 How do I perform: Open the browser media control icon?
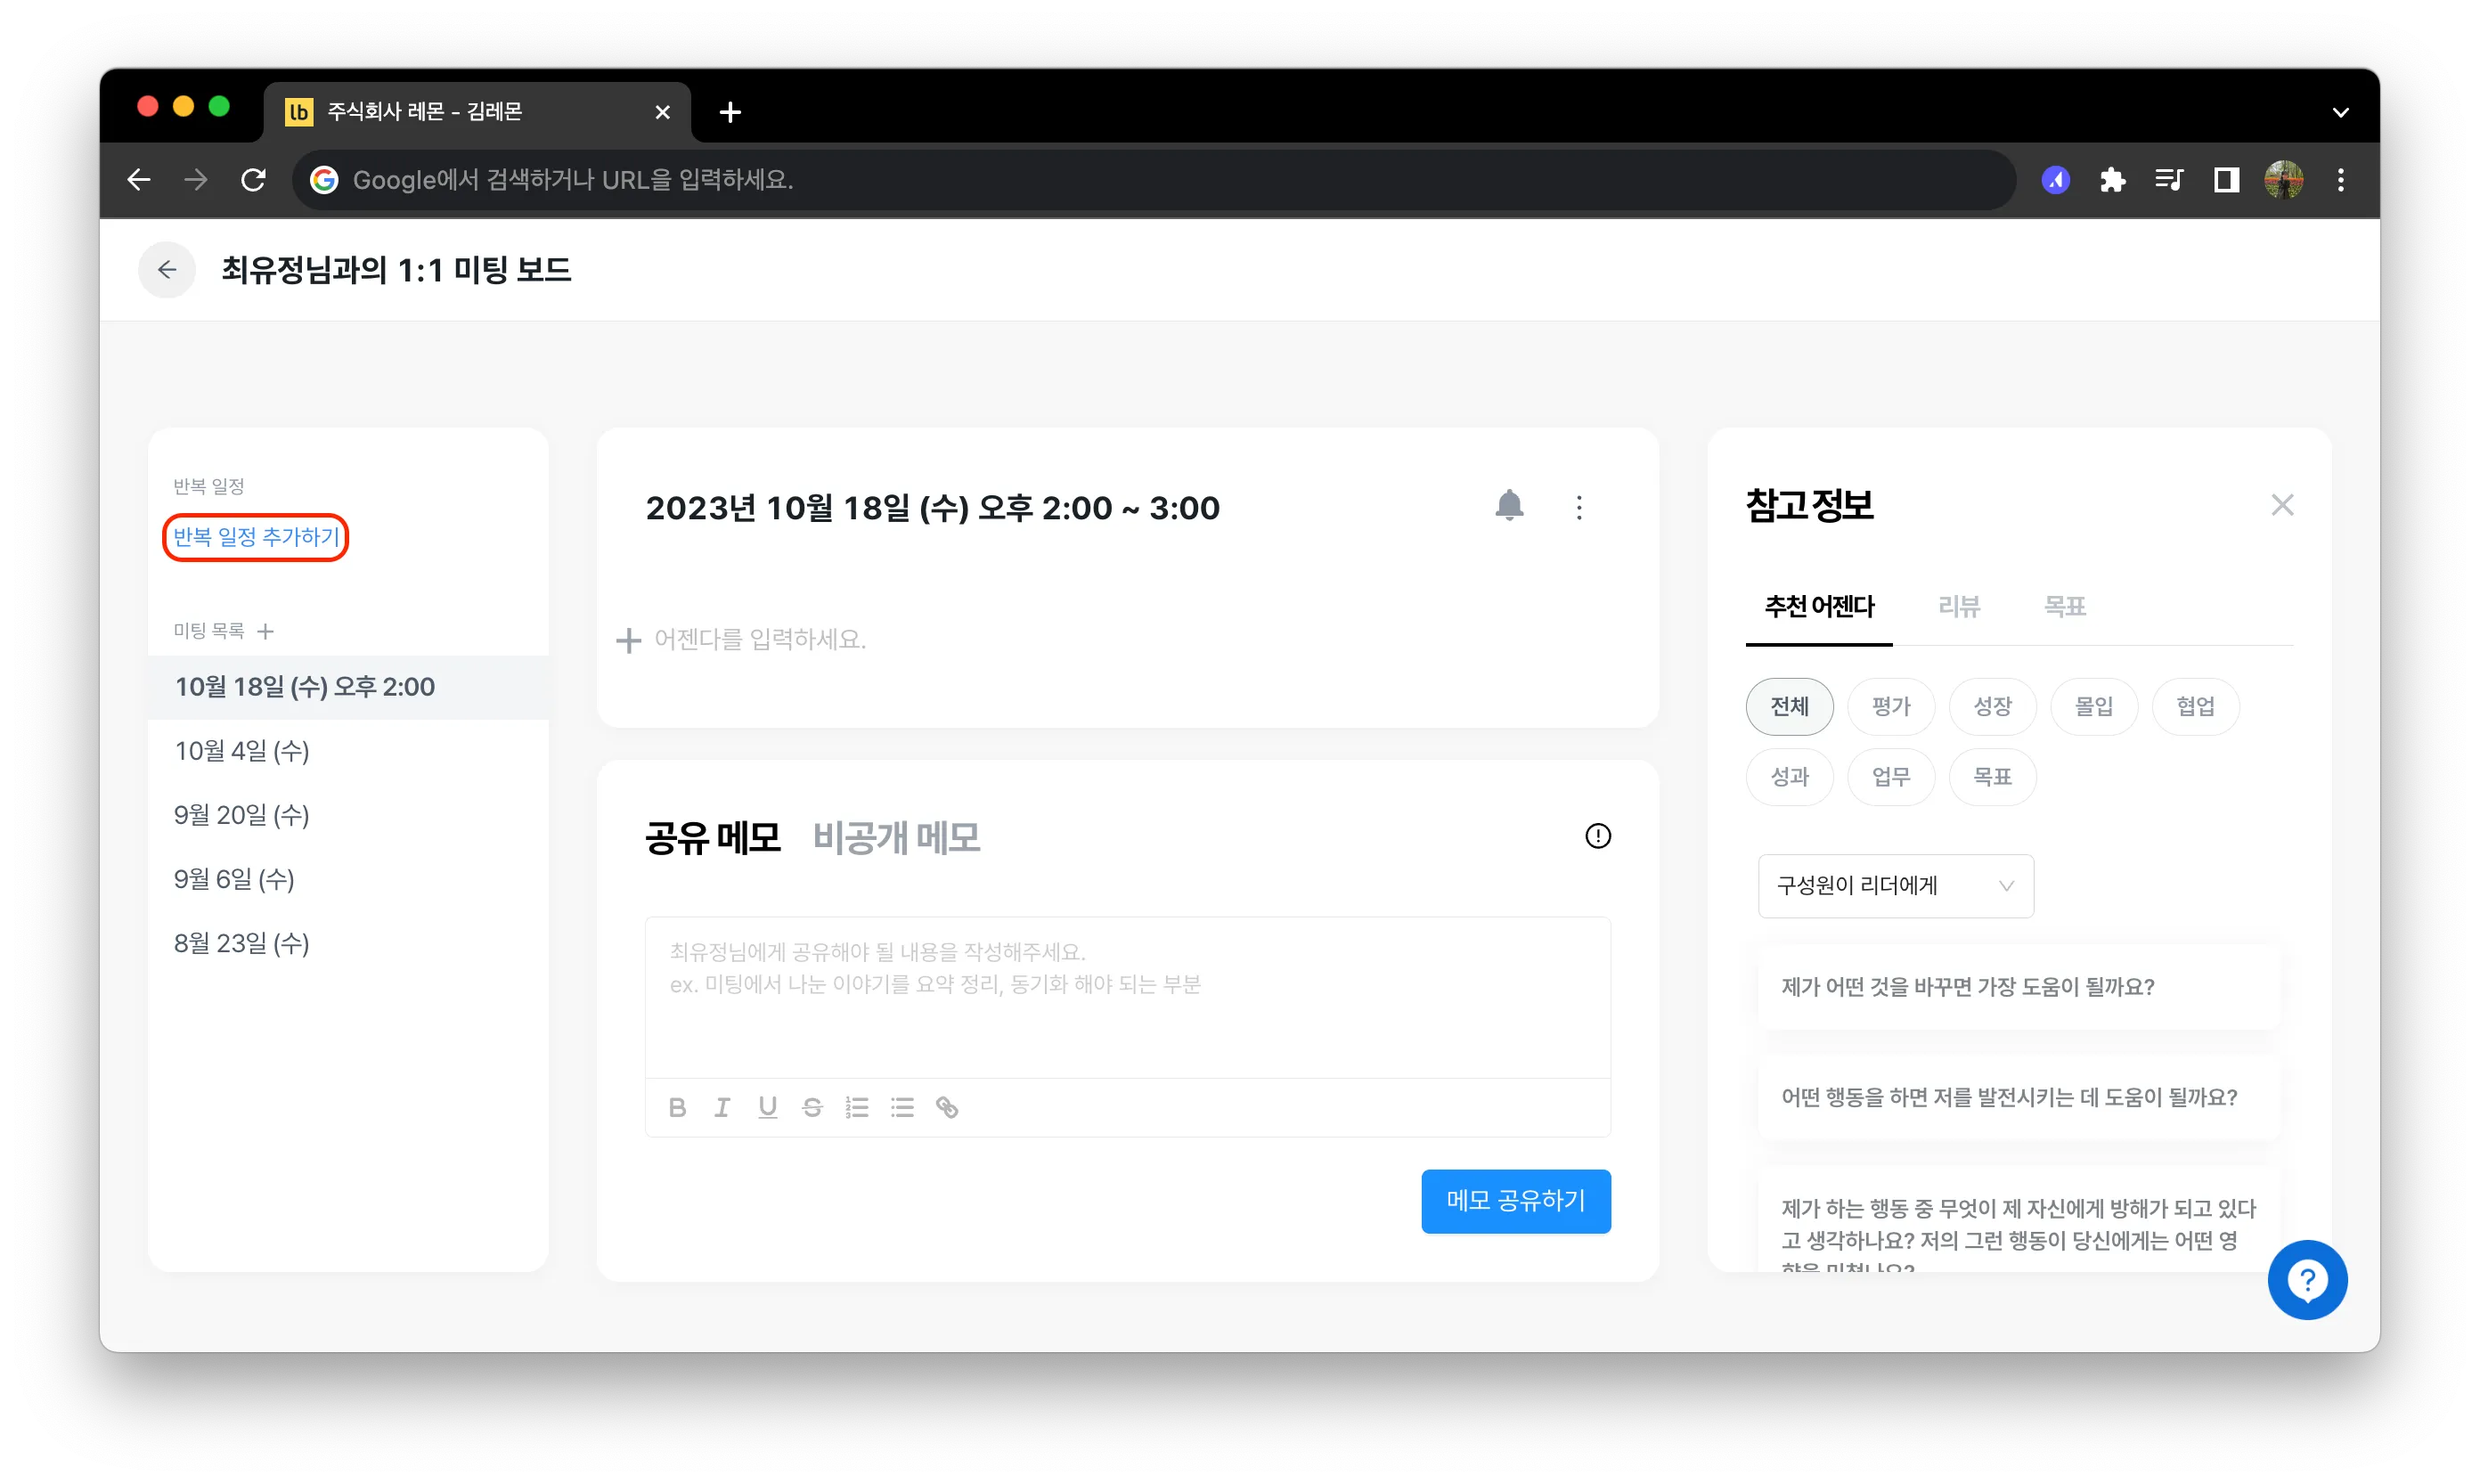pos(2169,180)
